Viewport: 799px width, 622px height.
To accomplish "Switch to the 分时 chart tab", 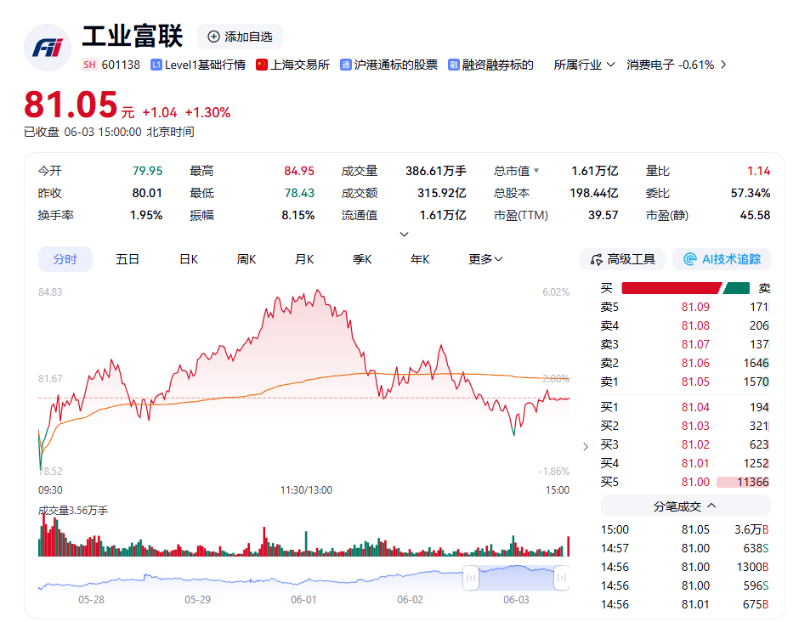I will tap(65, 259).
